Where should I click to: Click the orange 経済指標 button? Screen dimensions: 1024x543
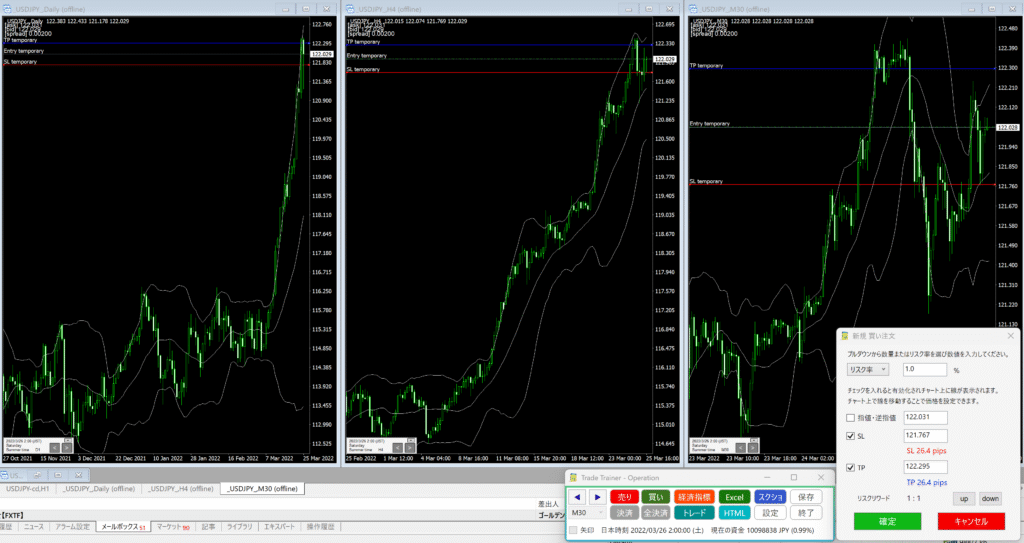tap(694, 497)
